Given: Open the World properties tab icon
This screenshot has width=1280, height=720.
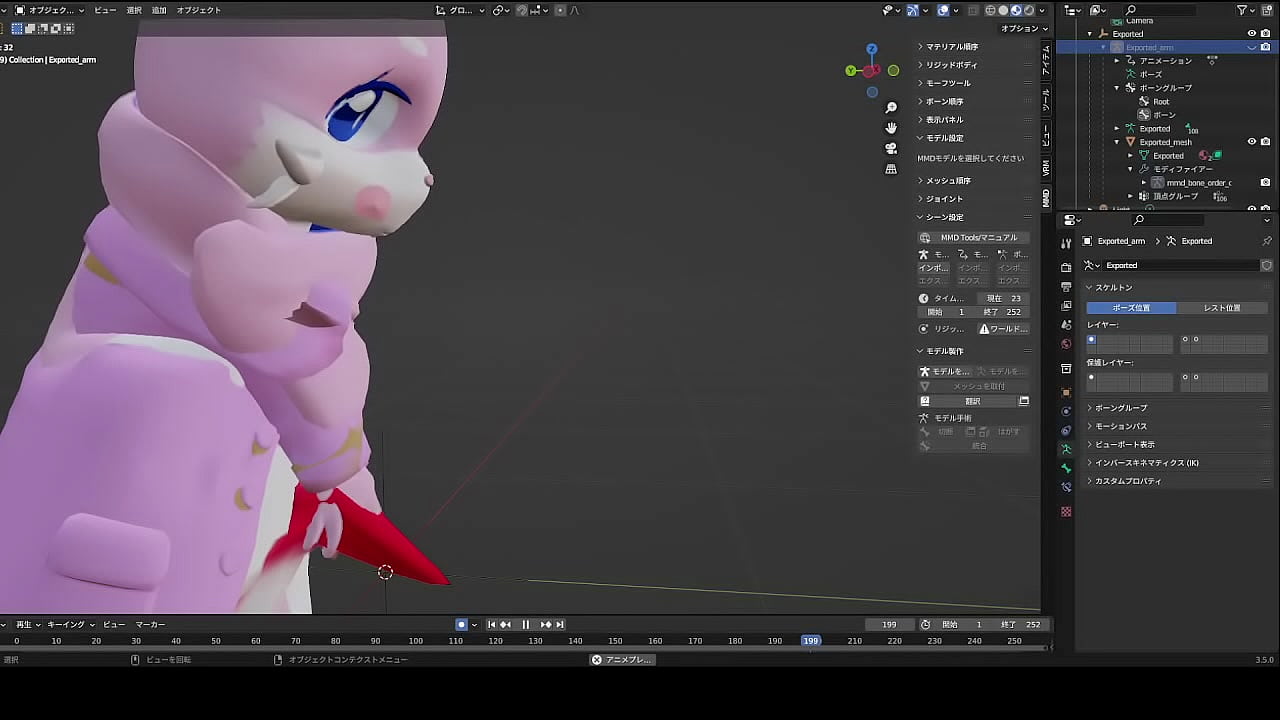Looking at the screenshot, I should coord(1066,344).
